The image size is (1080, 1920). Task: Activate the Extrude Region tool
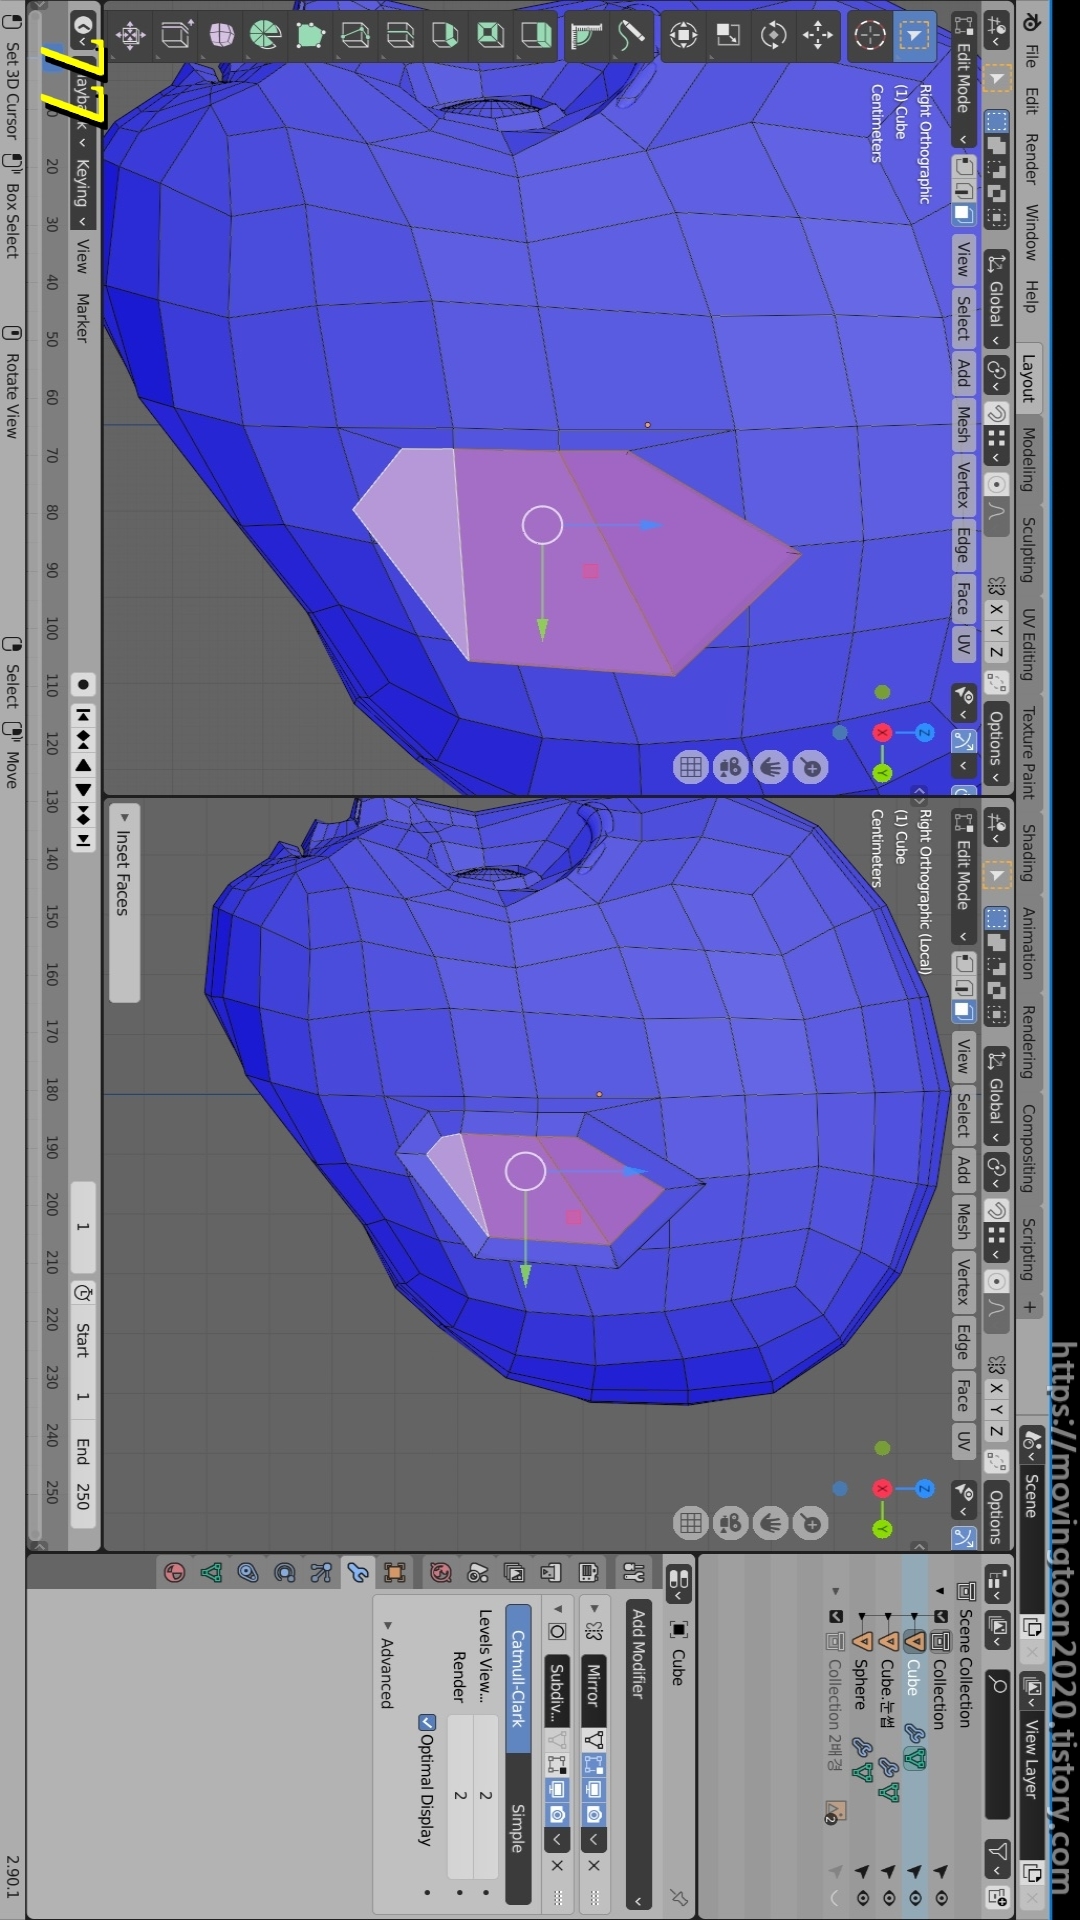(x=536, y=35)
